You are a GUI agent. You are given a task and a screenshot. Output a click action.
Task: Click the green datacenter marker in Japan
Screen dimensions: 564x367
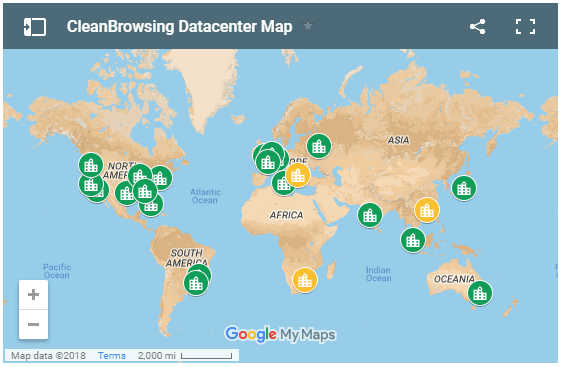(x=464, y=188)
